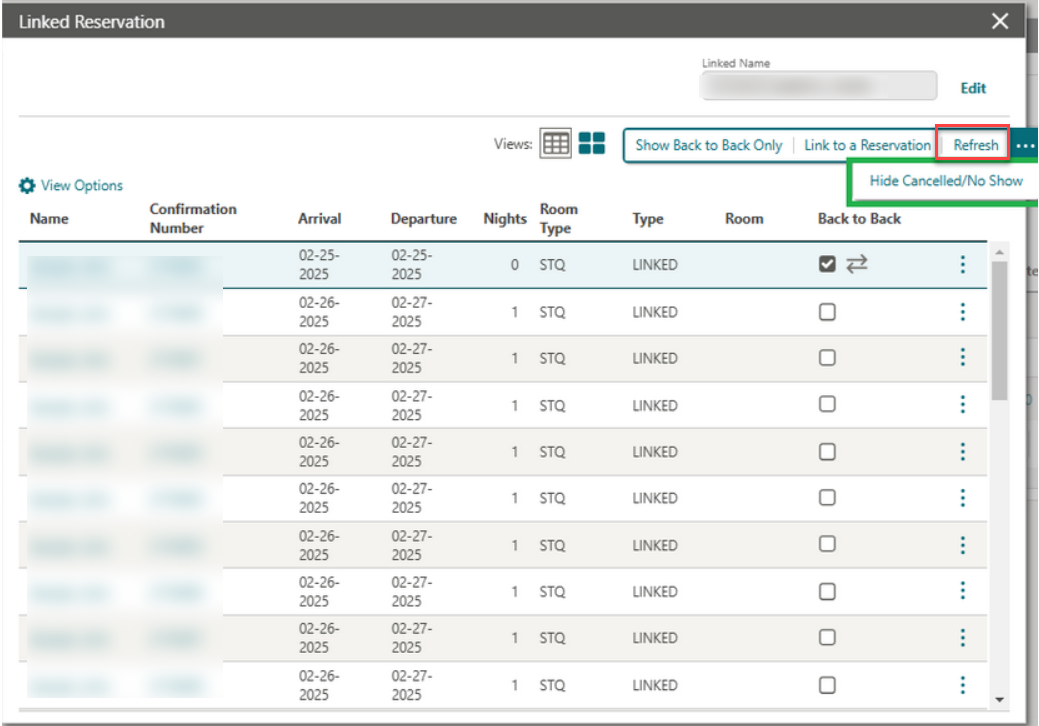Click the Nights value 0 in the first row

[514, 265]
